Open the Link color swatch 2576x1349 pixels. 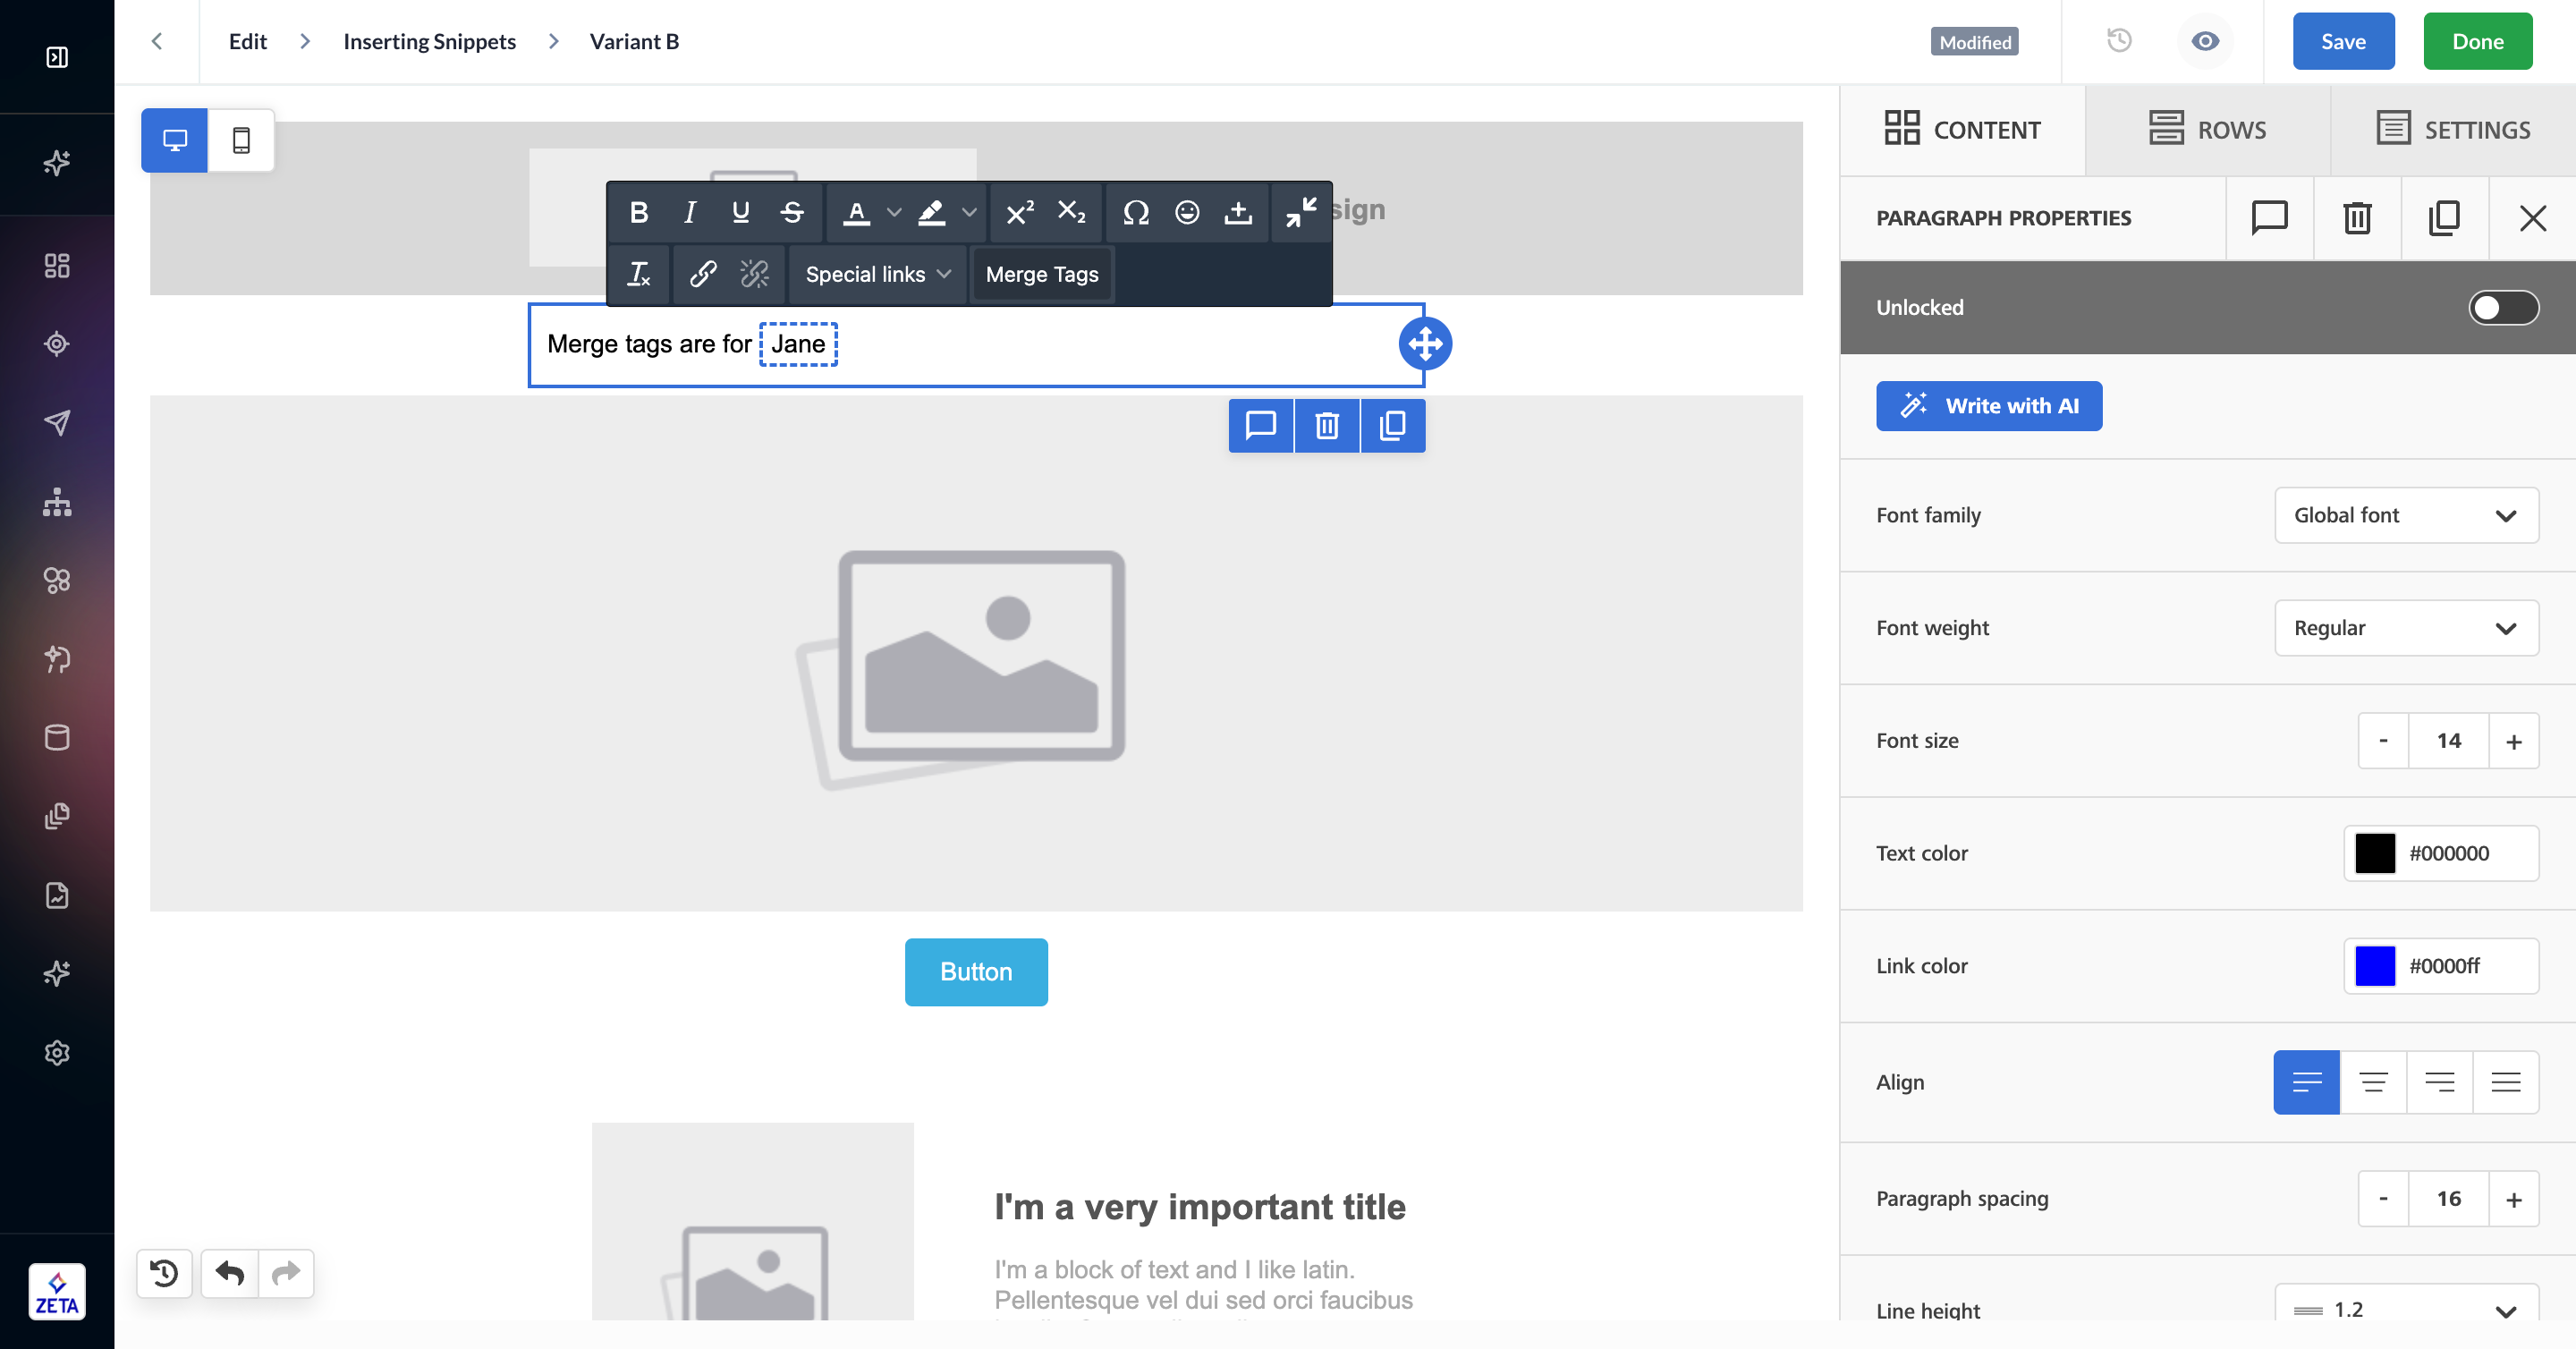2374,966
